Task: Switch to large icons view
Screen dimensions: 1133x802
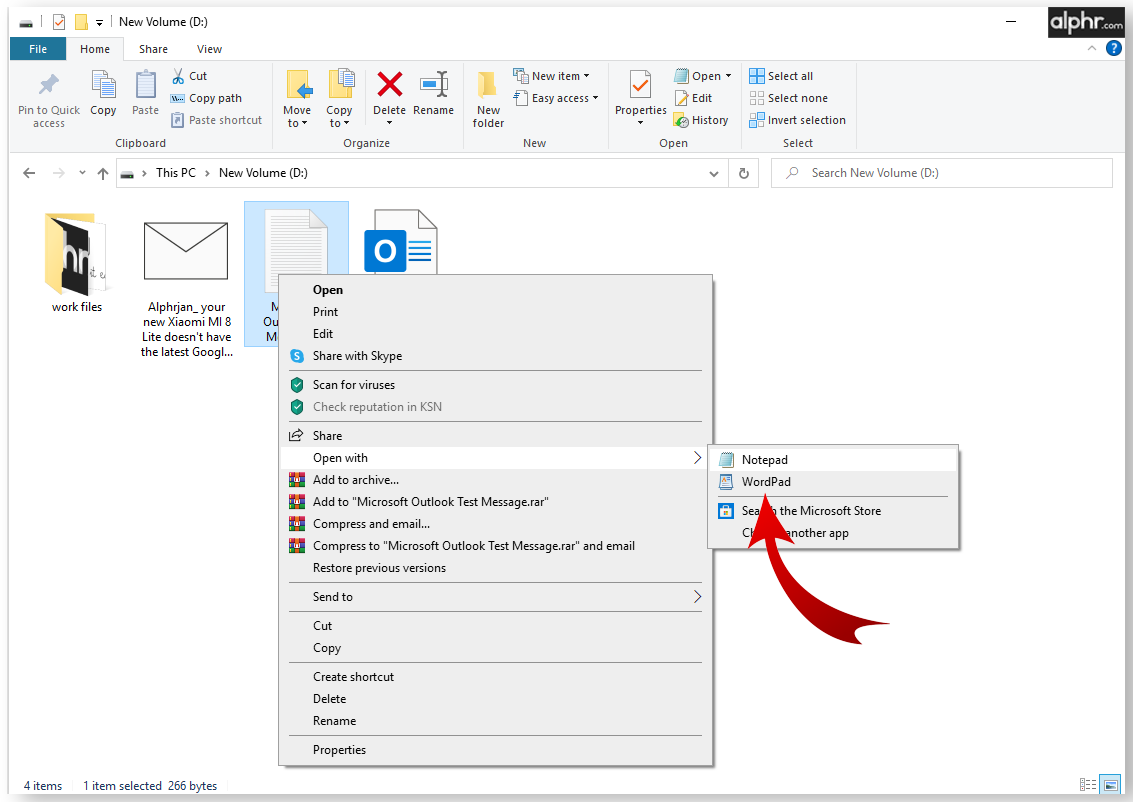Action: (1111, 785)
